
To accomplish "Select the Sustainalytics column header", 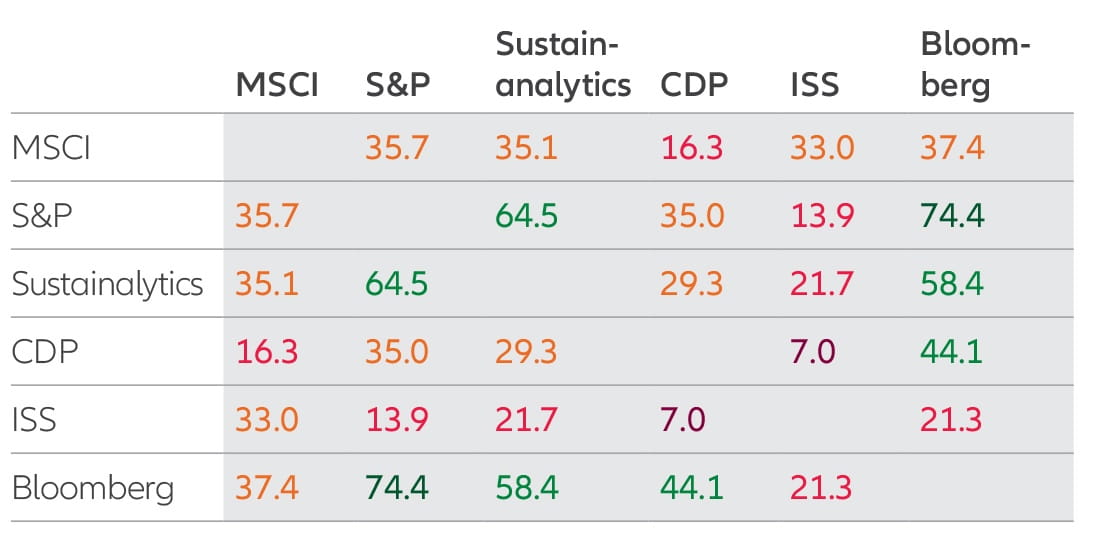I will (x=563, y=65).
